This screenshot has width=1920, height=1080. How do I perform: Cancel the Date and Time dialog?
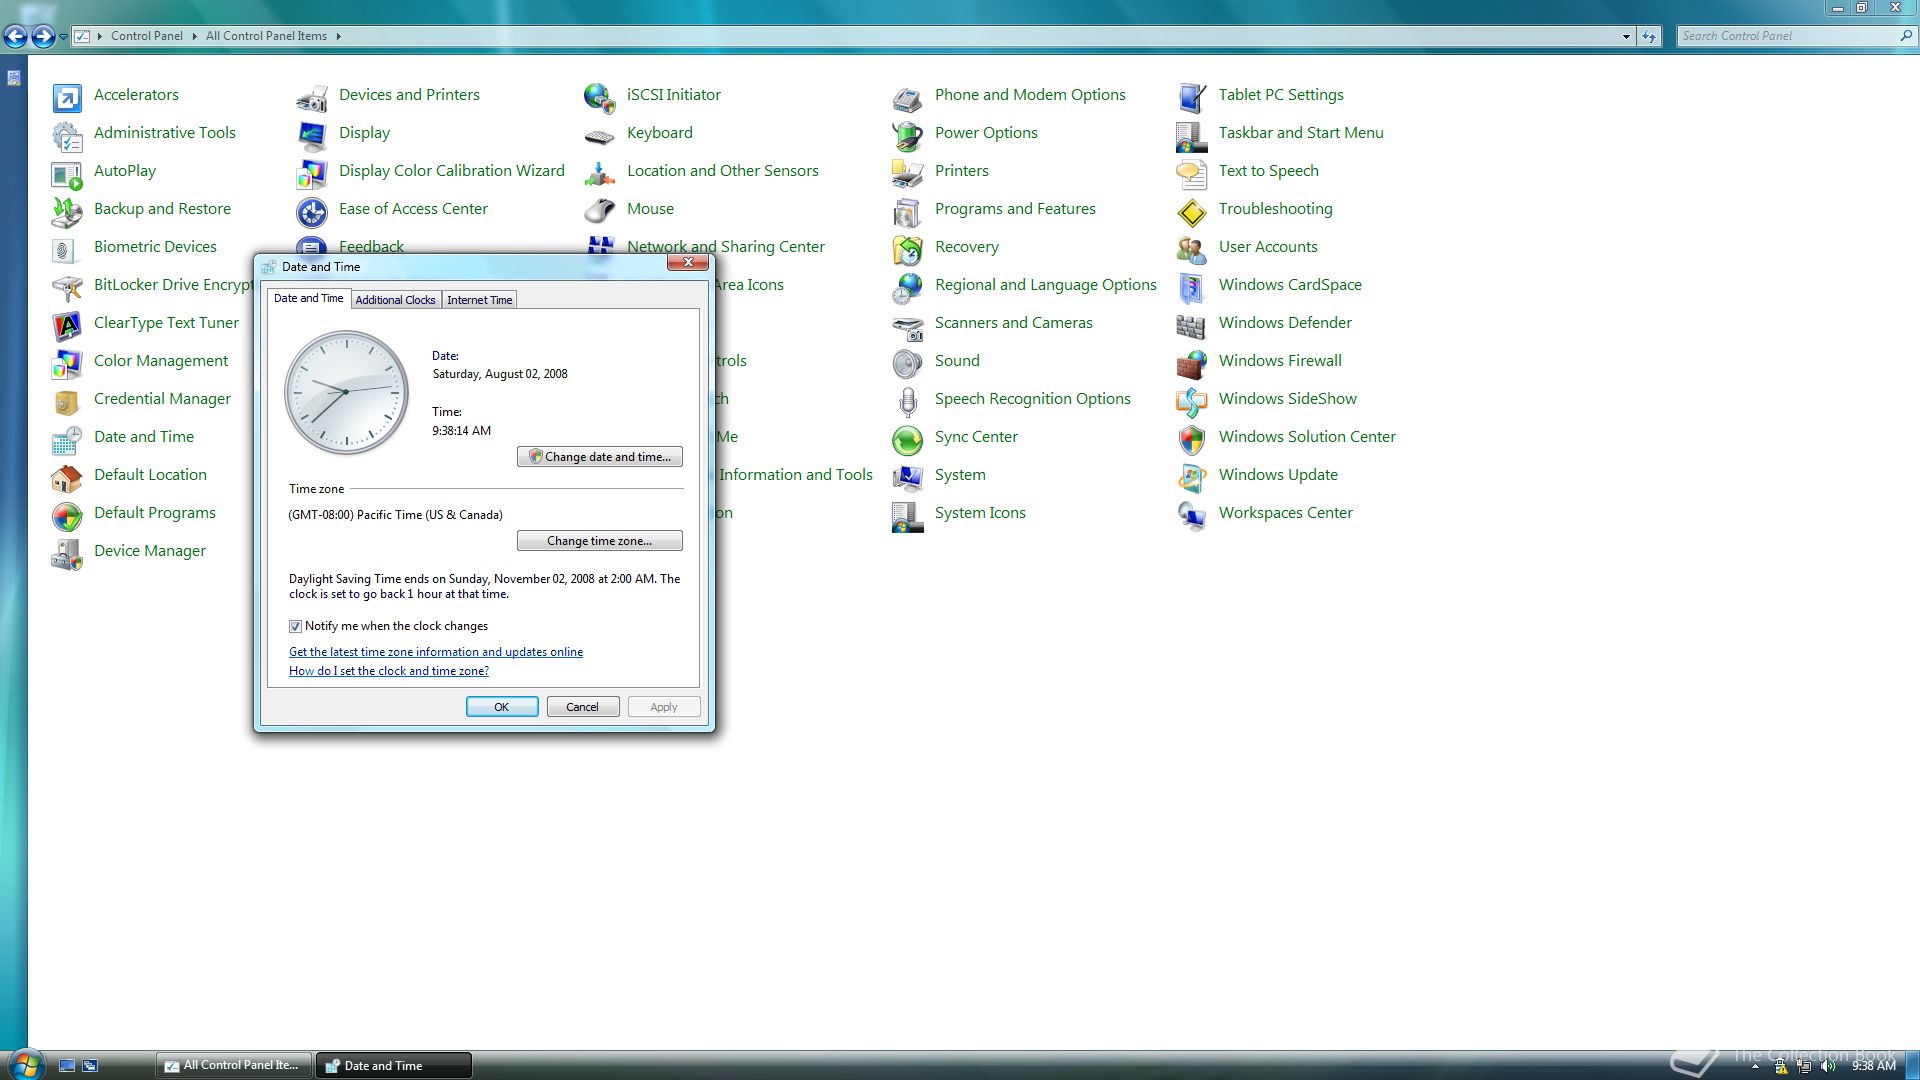[x=583, y=707]
